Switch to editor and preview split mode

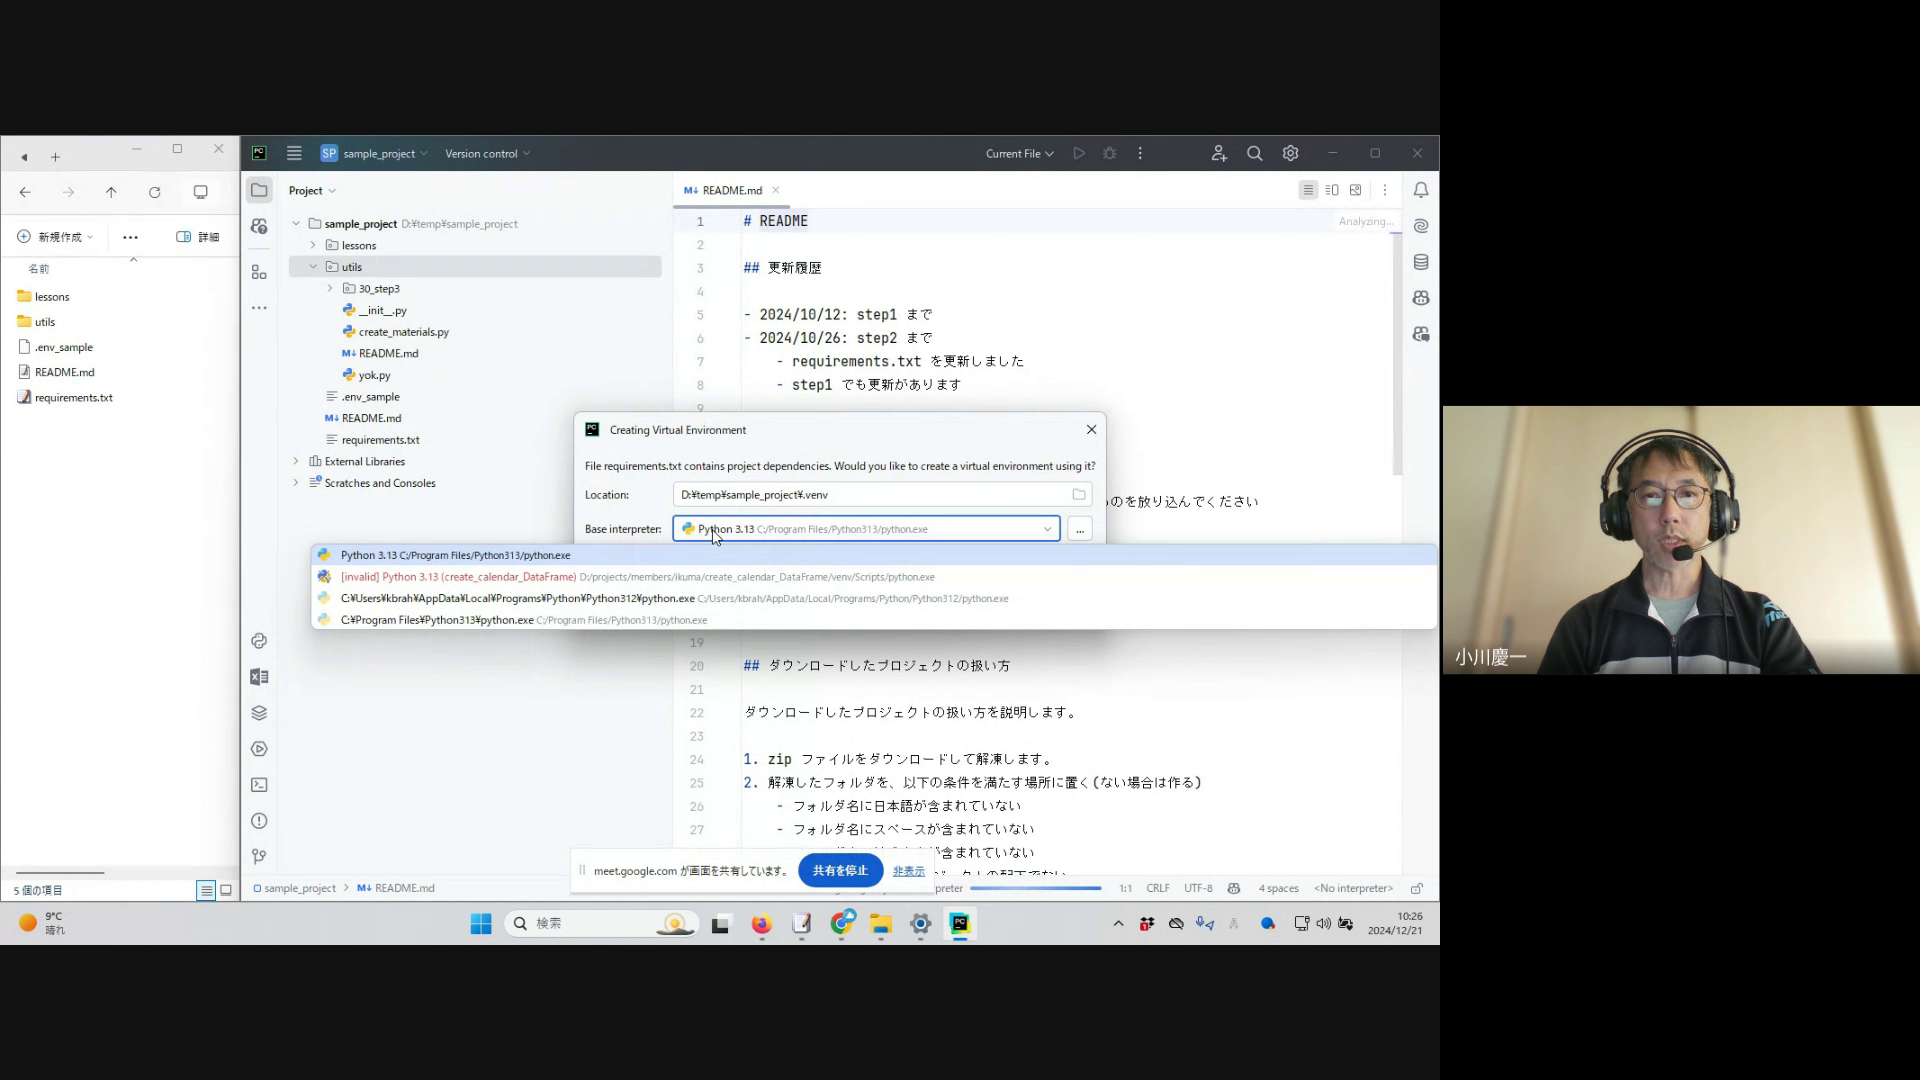[1332, 190]
